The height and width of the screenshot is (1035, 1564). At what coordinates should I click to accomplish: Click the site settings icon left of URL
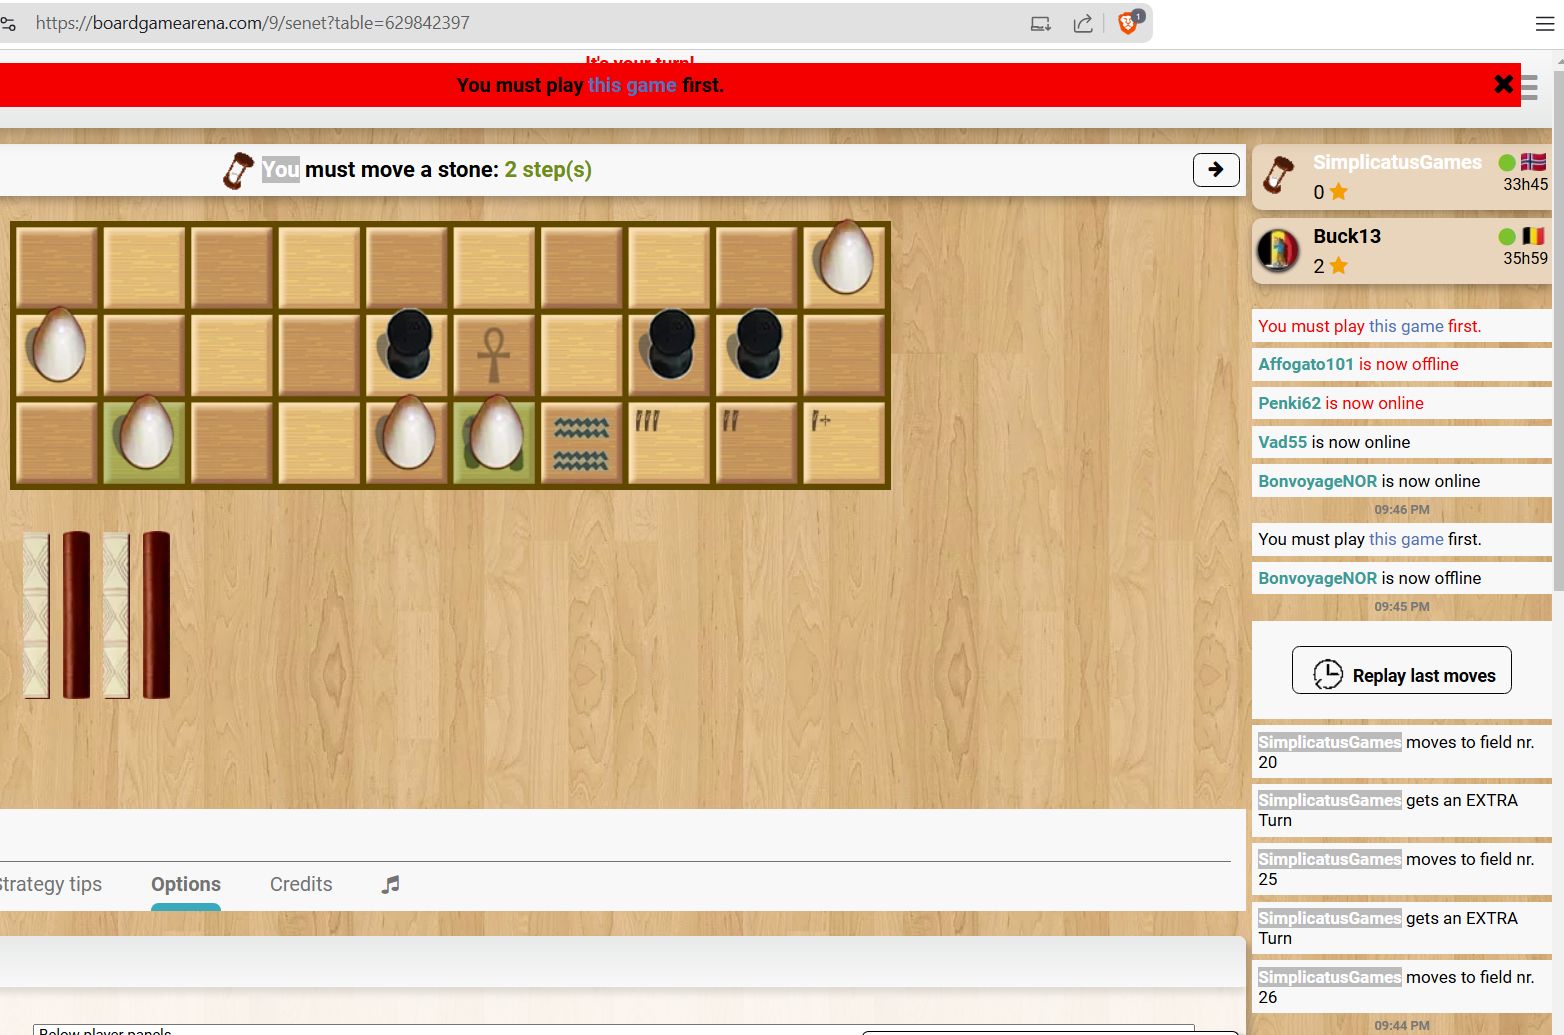[9, 23]
